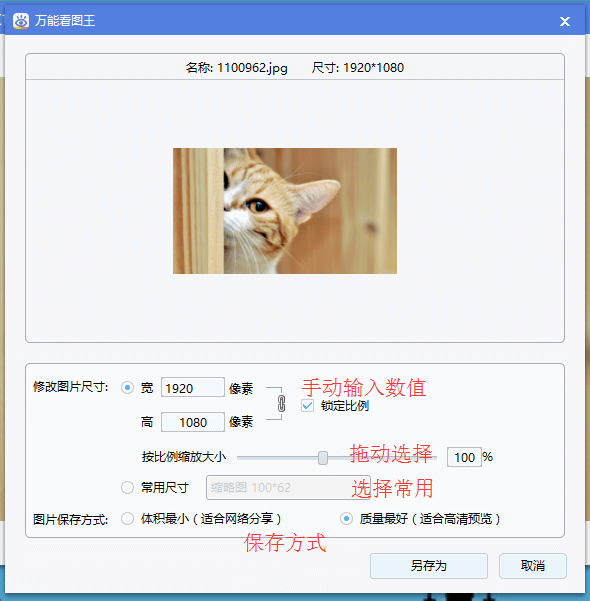Click the 按比例缩放大小 label
590x601 pixels.
(x=184, y=457)
